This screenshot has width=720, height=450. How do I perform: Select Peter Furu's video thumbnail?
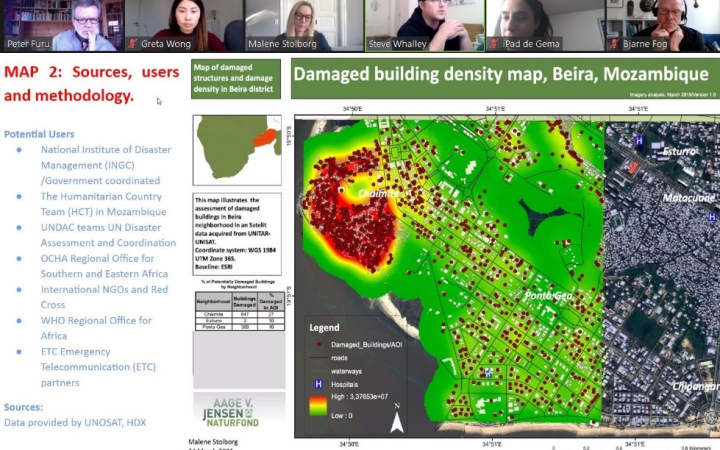click(60, 25)
